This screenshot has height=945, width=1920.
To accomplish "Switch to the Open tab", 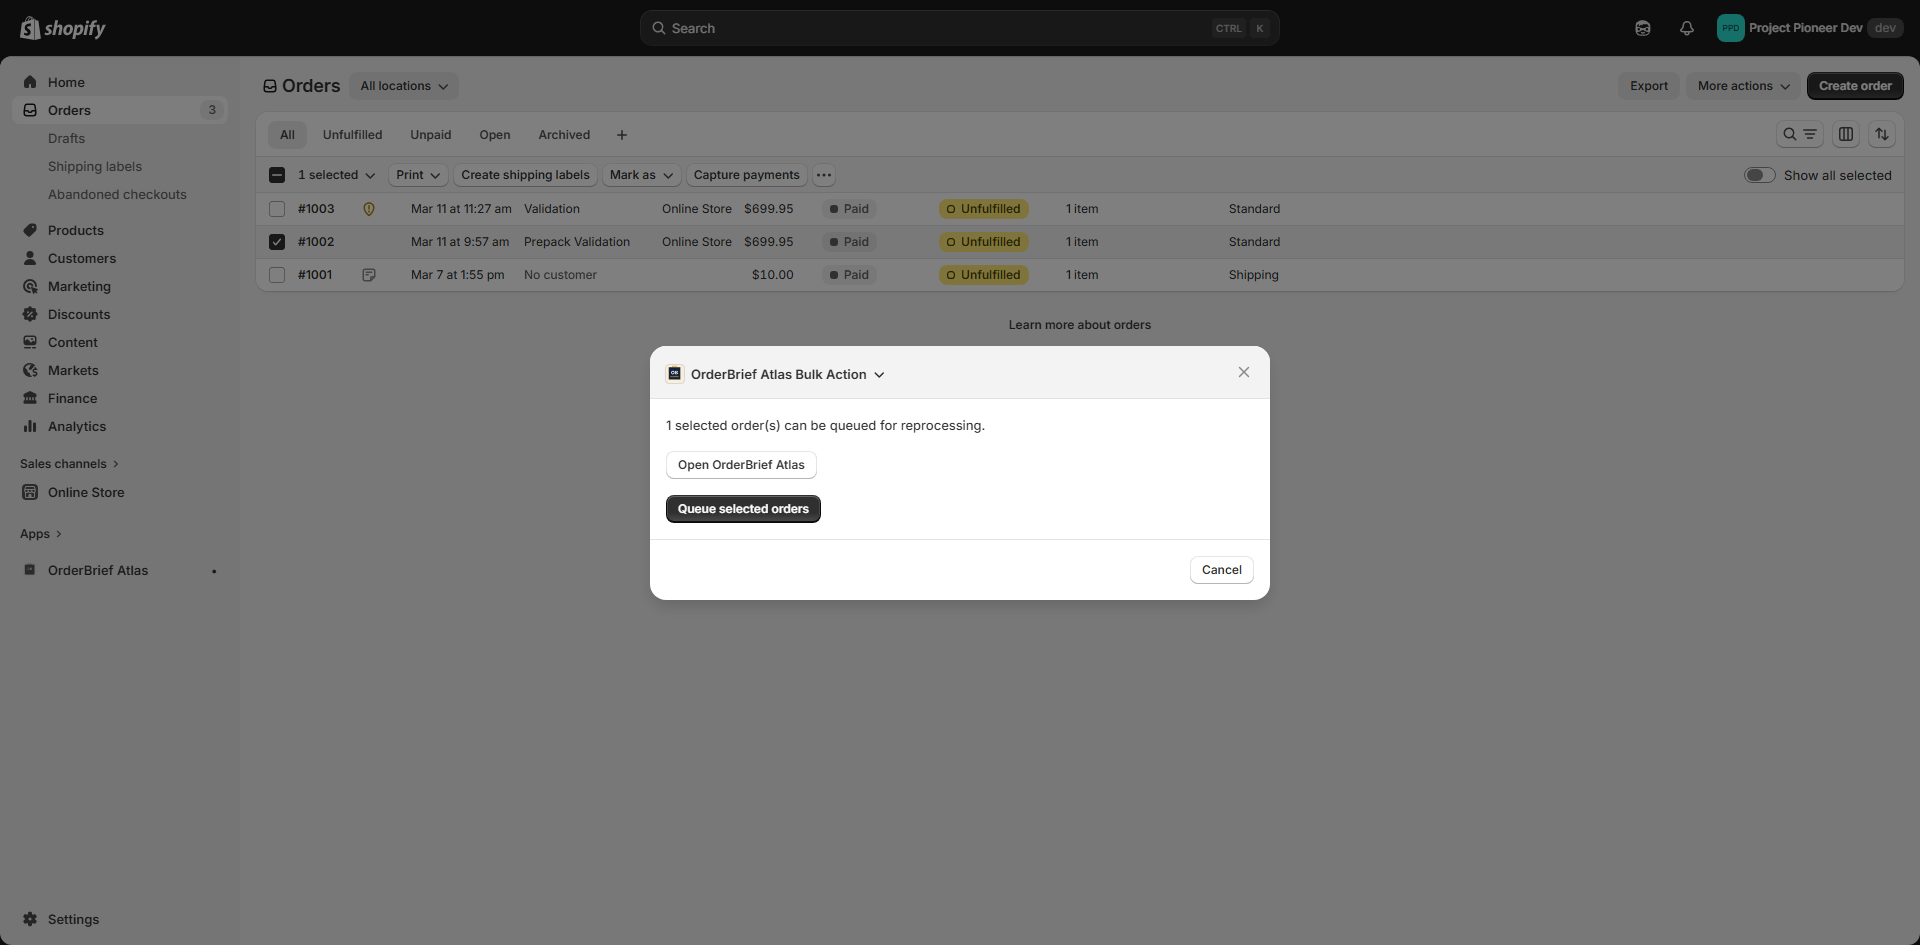I will tap(495, 135).
